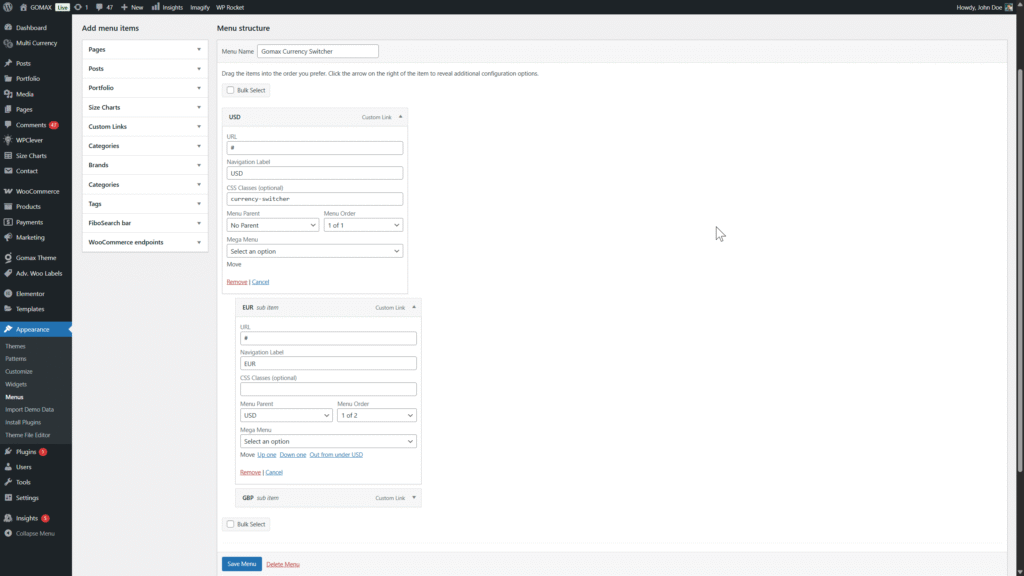Click the Elementor sidebar icon
Viewport: 1024px width, 576px height.
pyautogui.click(x=8, y=294)
